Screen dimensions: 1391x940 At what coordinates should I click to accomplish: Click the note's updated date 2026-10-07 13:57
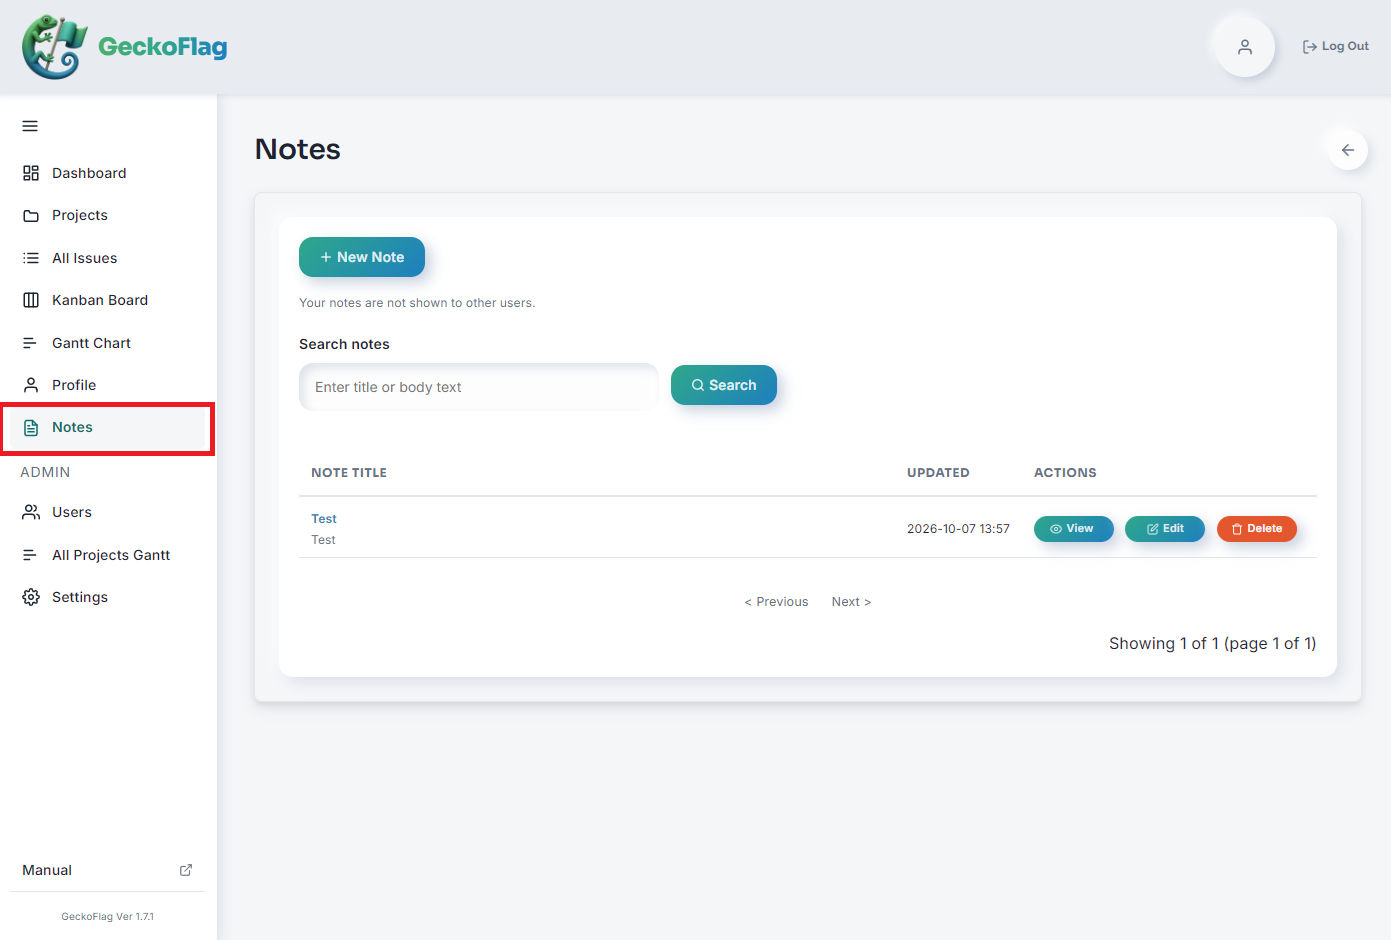click(x=958, y=529)
